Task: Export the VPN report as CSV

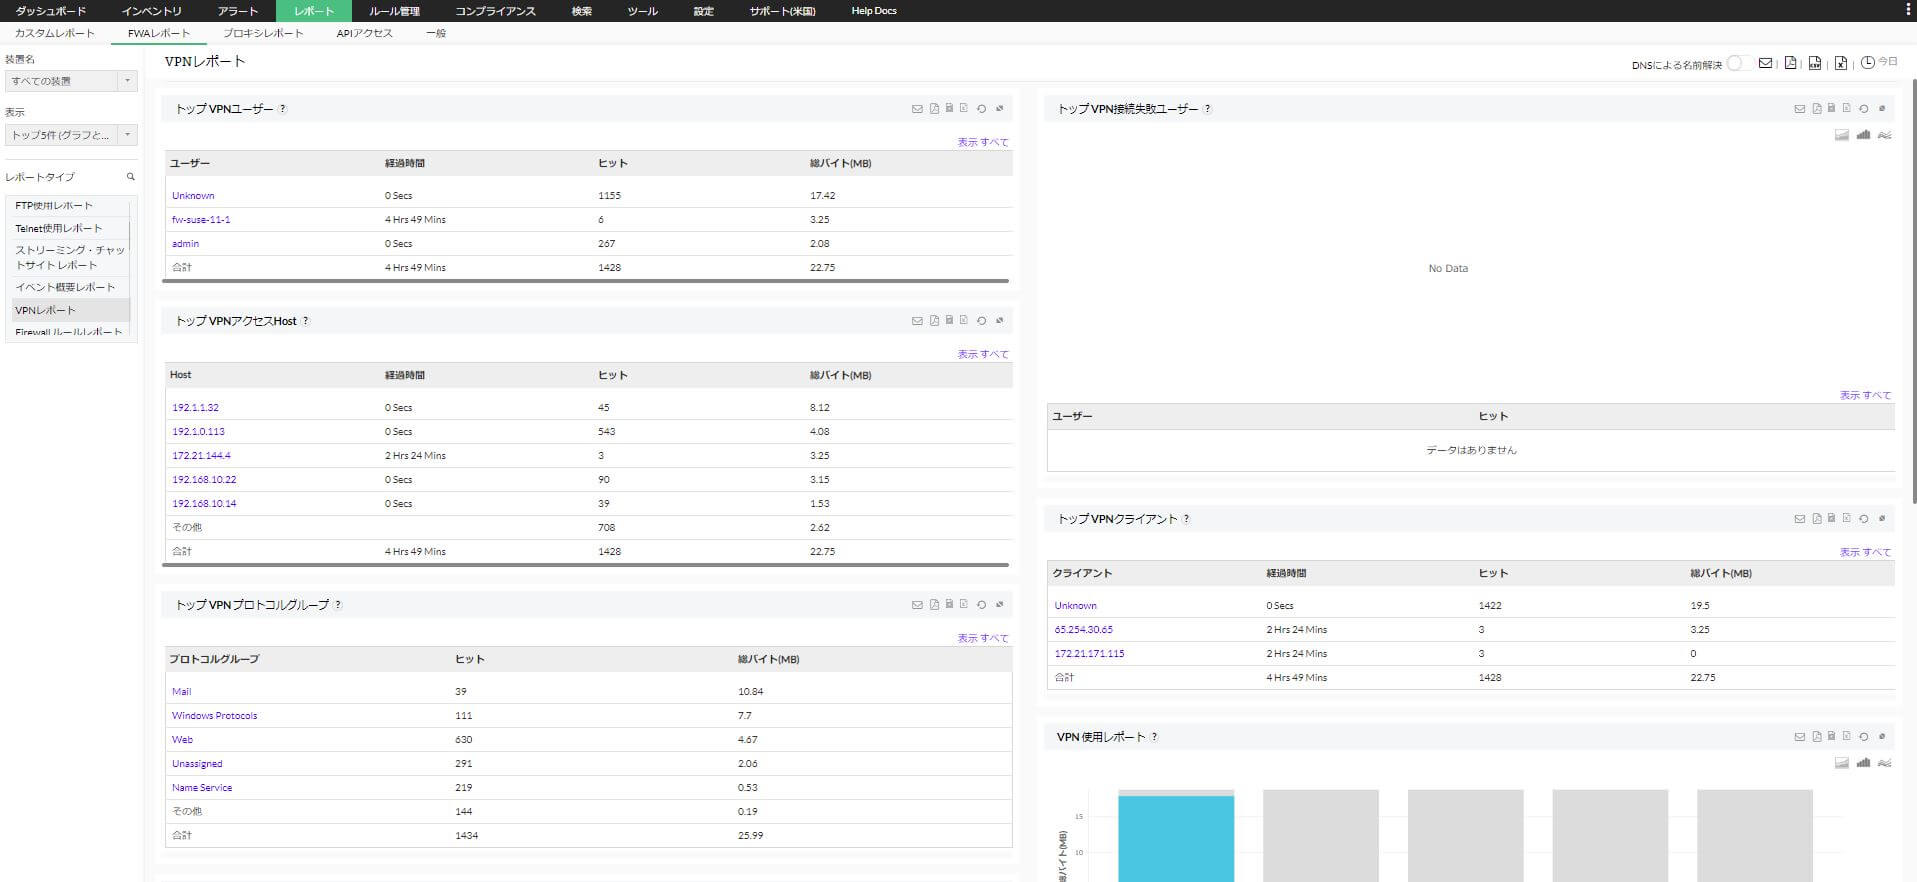Action: [1815, 63]
